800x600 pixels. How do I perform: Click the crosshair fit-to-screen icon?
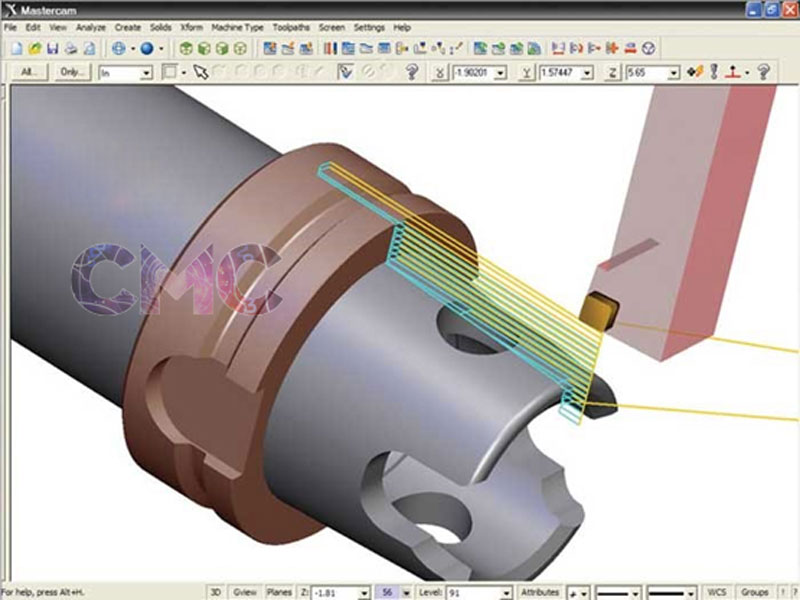[x=118, y=48]
